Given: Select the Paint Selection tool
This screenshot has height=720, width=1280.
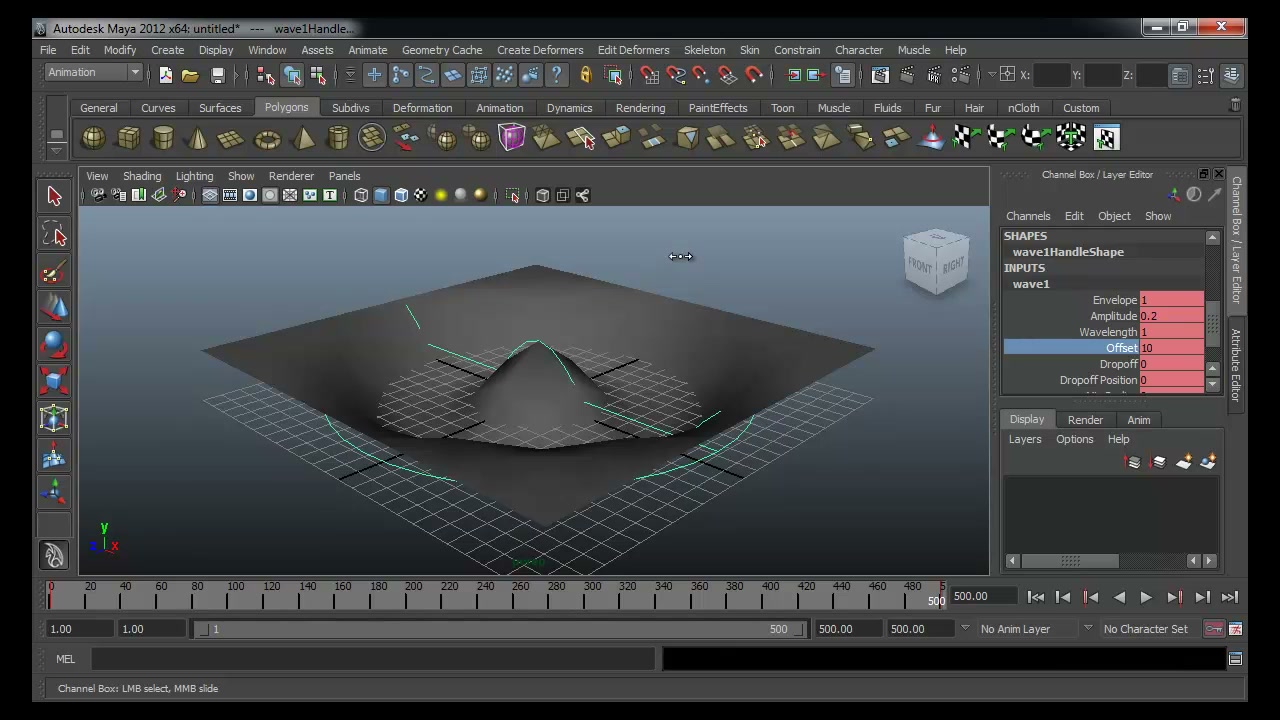Looking at the screenshot, I should coord(54,272).
